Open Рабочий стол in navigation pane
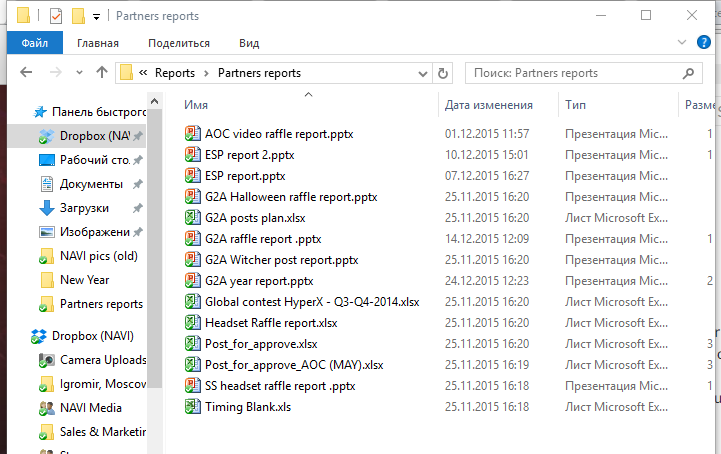721x454 pixels. point(94,160)
